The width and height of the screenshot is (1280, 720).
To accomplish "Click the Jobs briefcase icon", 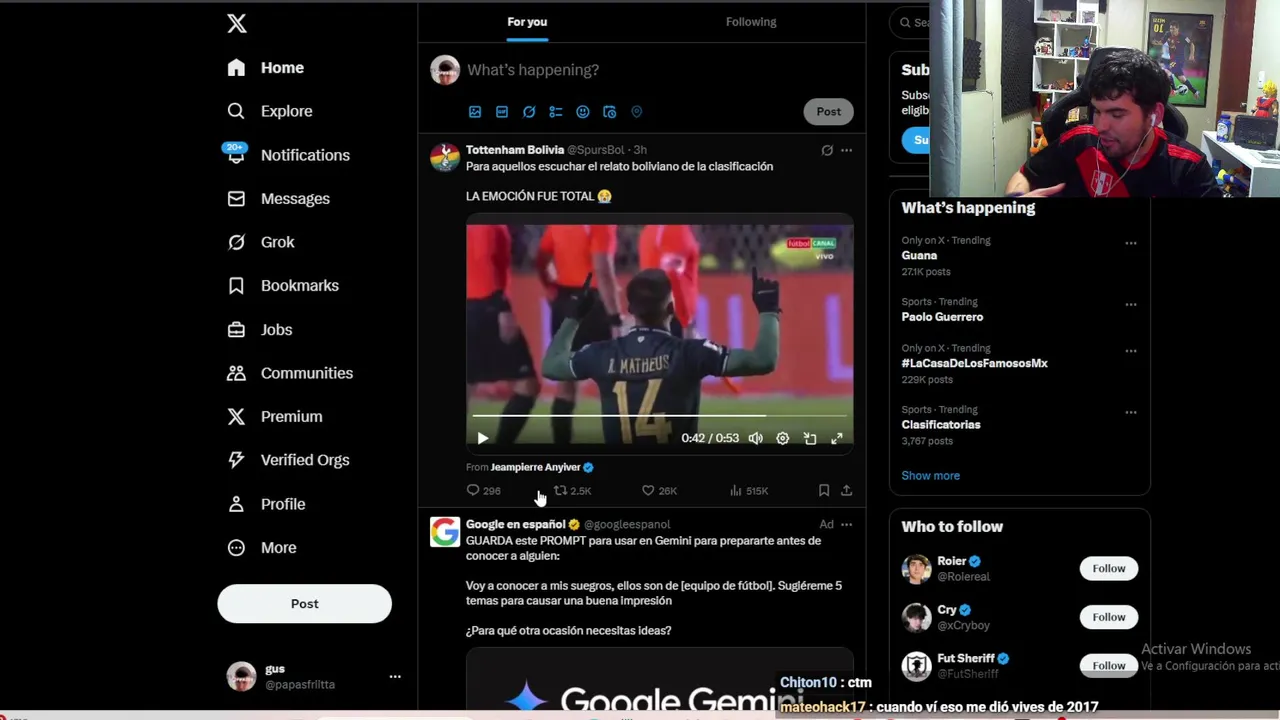I will (x=236, y=329).
